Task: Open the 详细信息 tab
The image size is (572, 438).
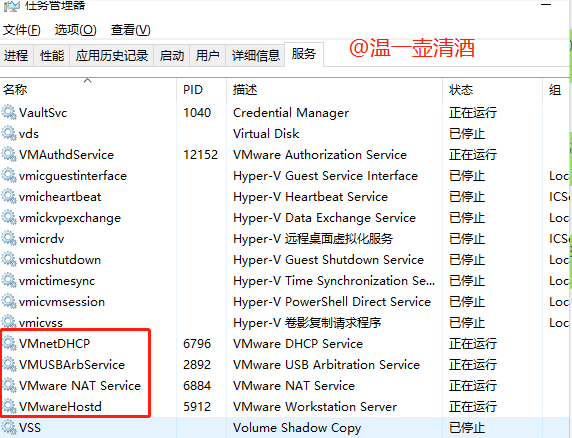Action: tap(255, 56)
